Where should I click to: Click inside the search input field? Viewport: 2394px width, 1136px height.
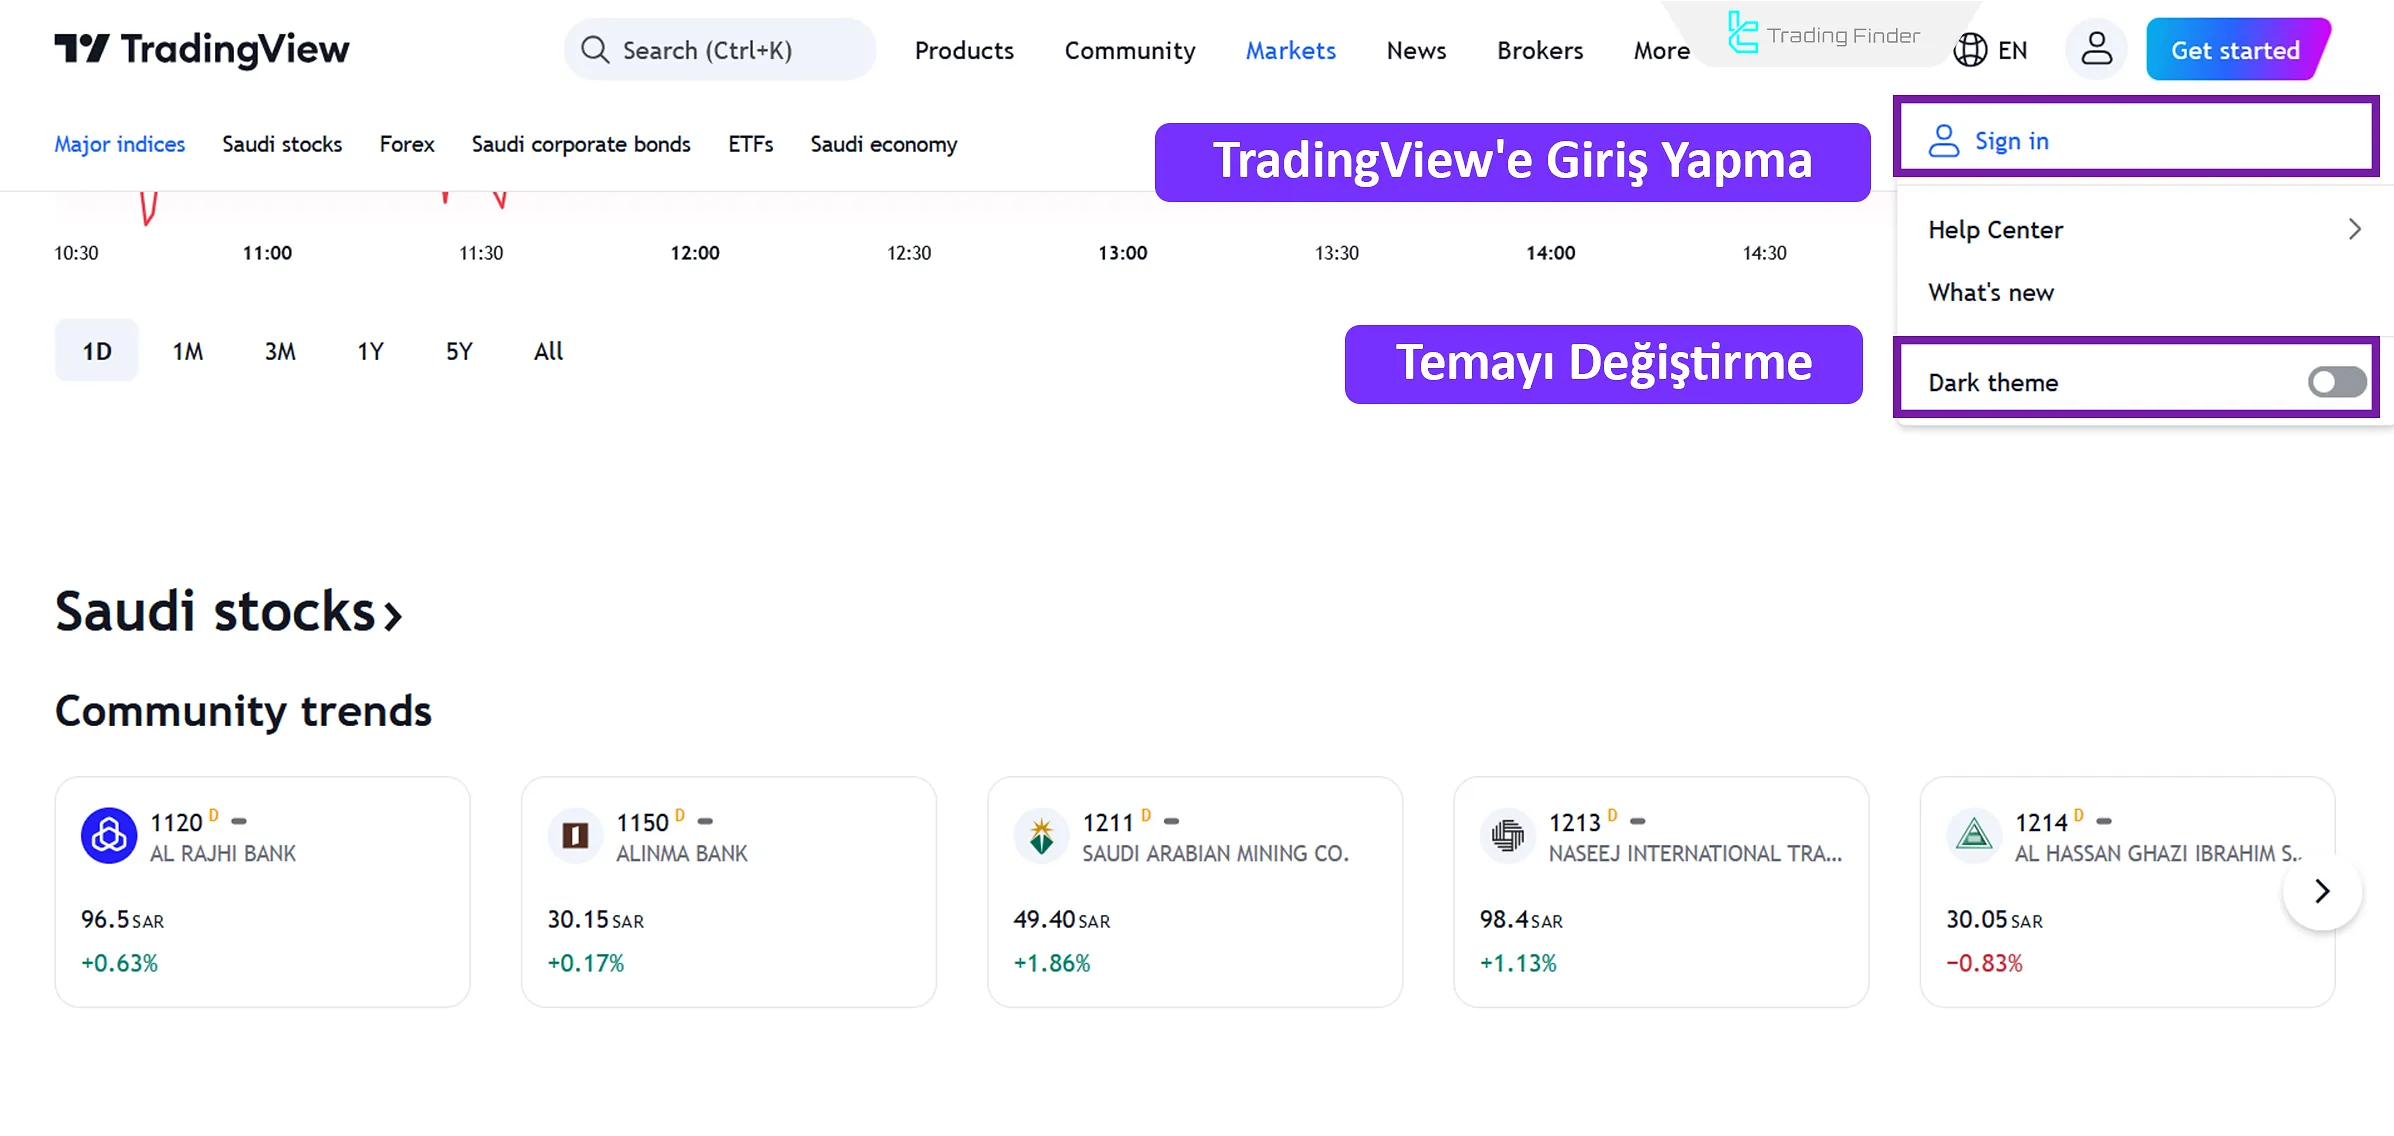coord(710,49)
